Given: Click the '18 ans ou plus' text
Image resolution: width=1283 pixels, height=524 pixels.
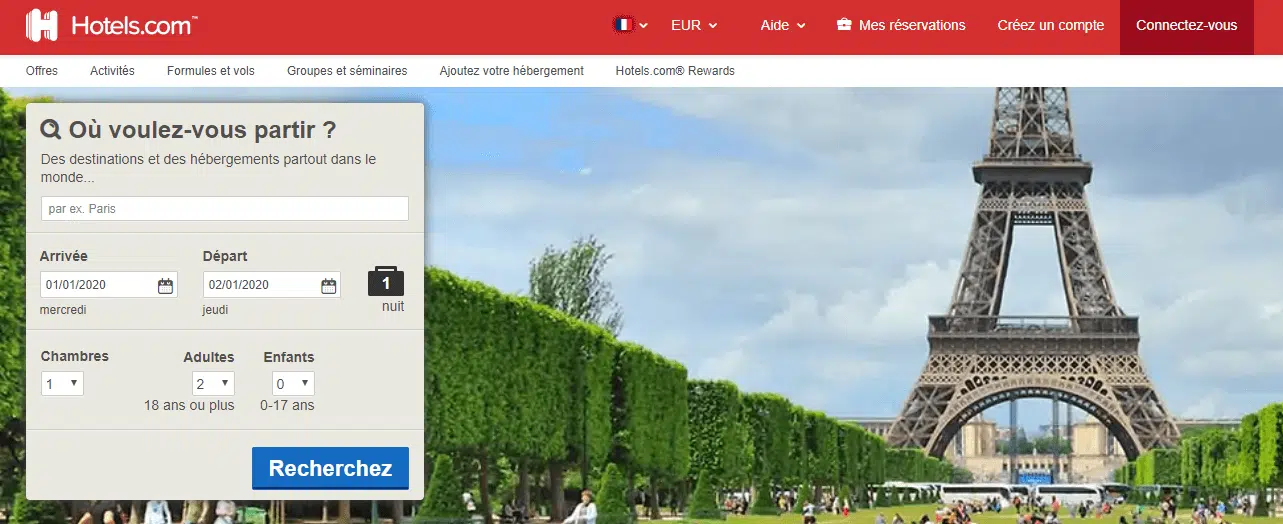Looking at the screenshot, I should [x=189, y=405].
